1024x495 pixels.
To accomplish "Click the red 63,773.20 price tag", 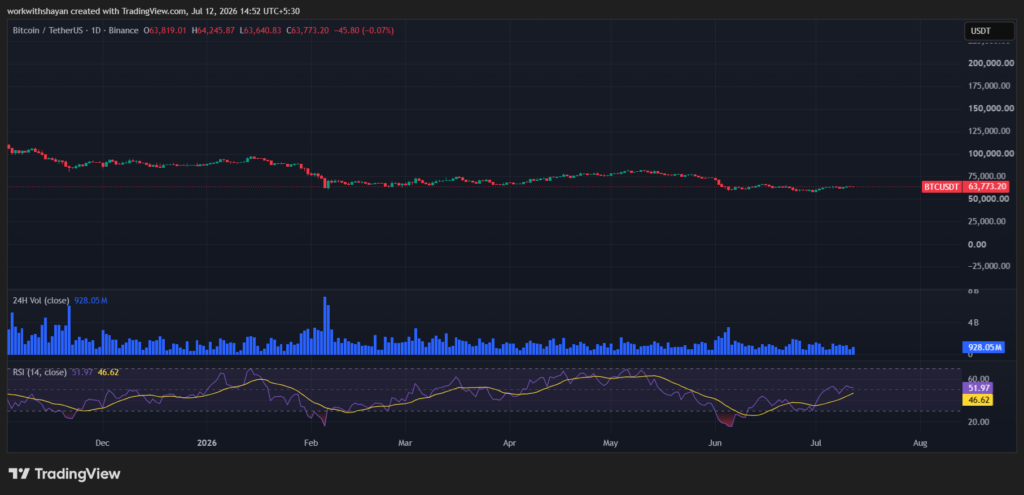I will (988, 187).
